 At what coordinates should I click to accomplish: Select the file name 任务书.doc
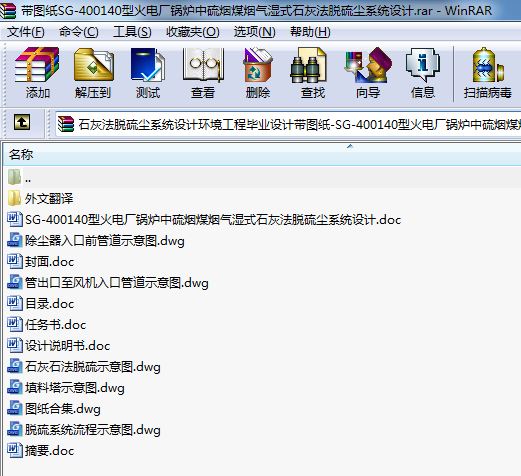click(x=55, y=325)
